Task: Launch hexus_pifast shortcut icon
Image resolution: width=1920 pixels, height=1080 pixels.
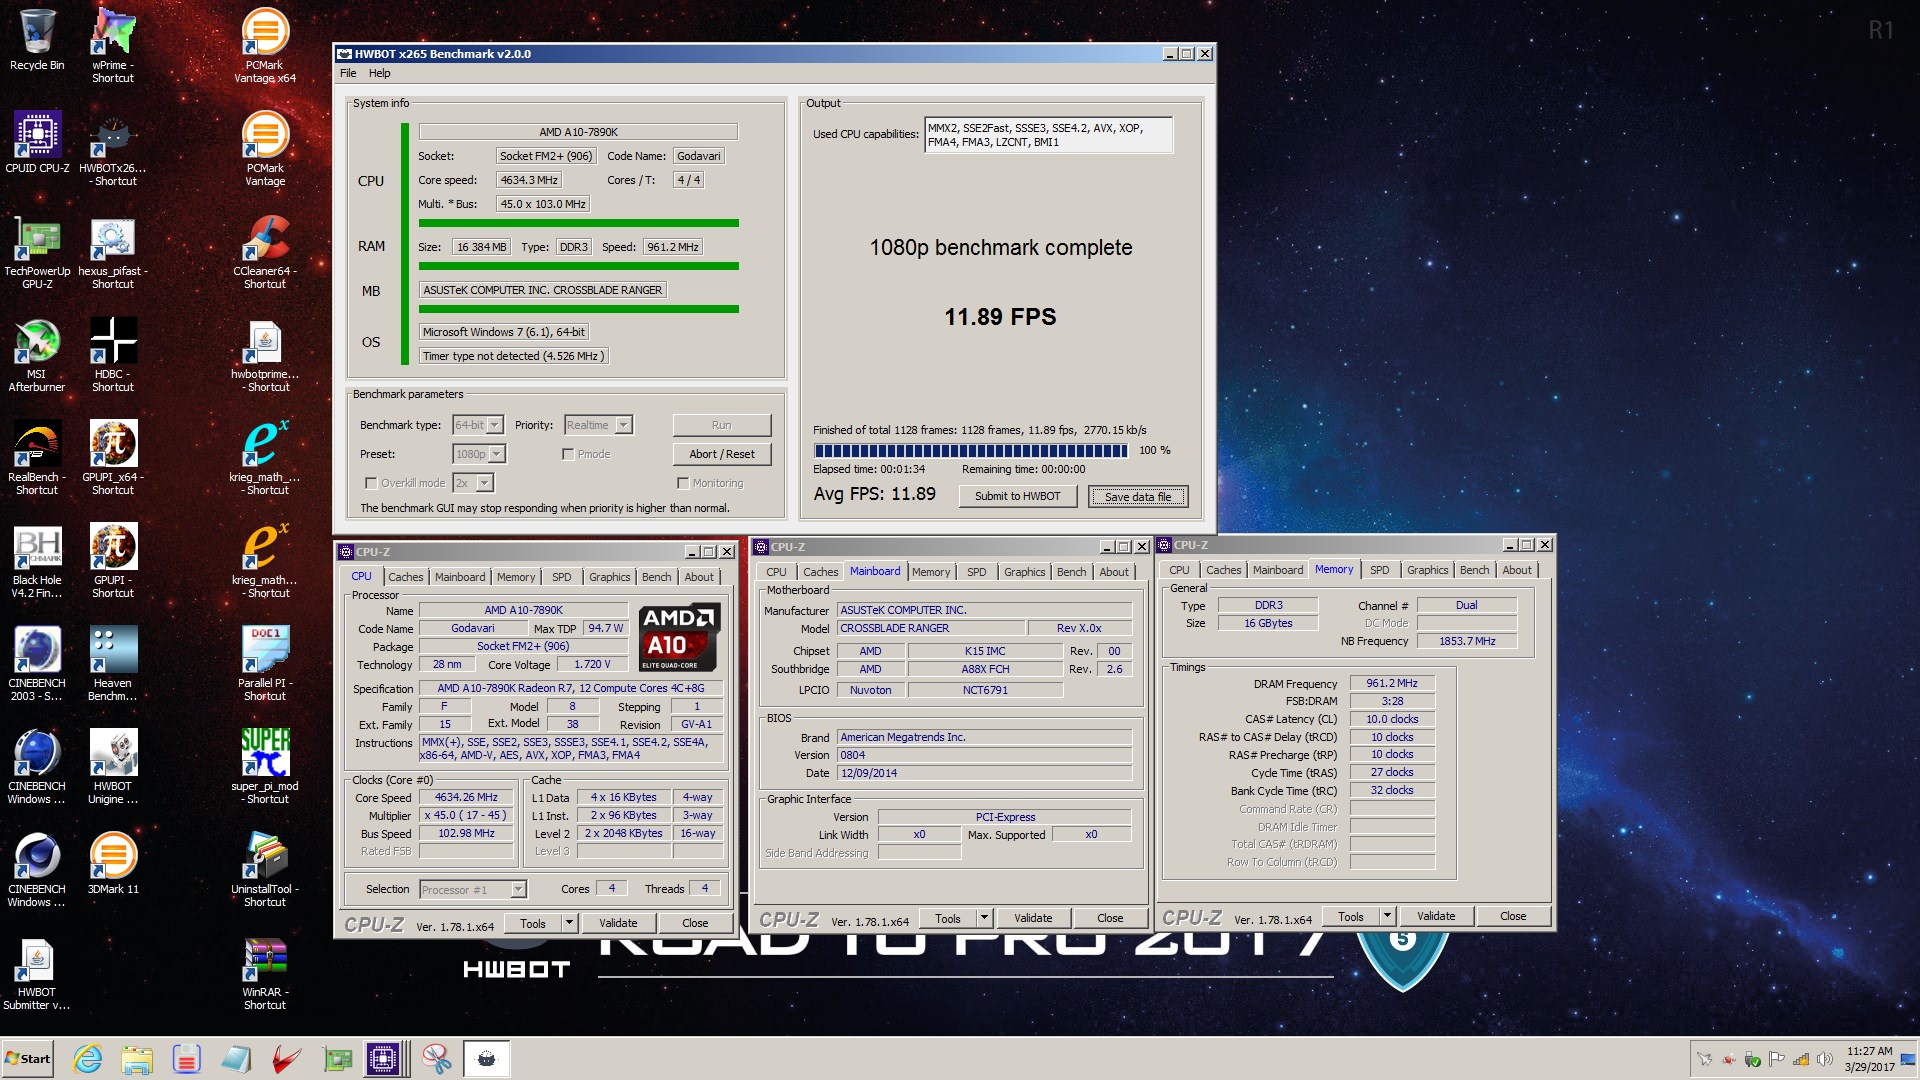Action: pyautogui.click(x=113, y=252)
